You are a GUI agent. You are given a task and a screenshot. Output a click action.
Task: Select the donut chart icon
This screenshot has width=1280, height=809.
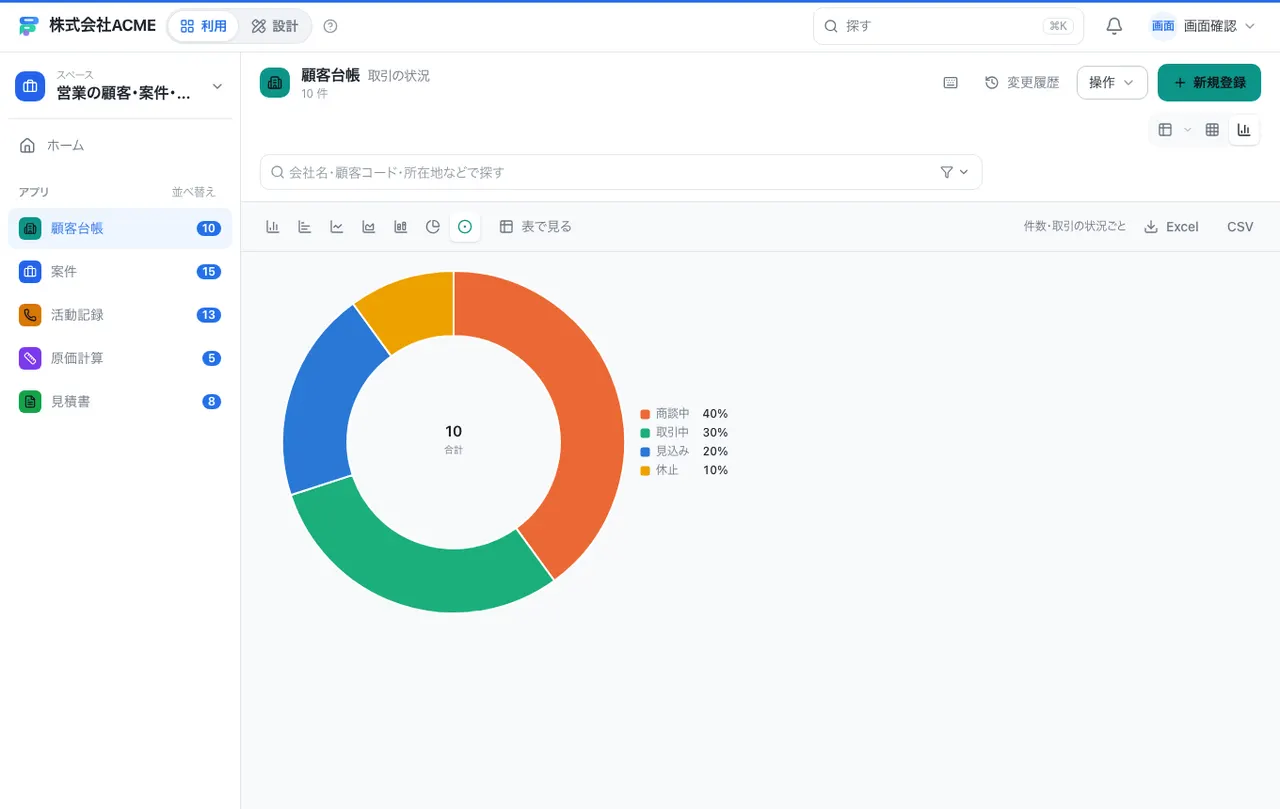(464, 227)
